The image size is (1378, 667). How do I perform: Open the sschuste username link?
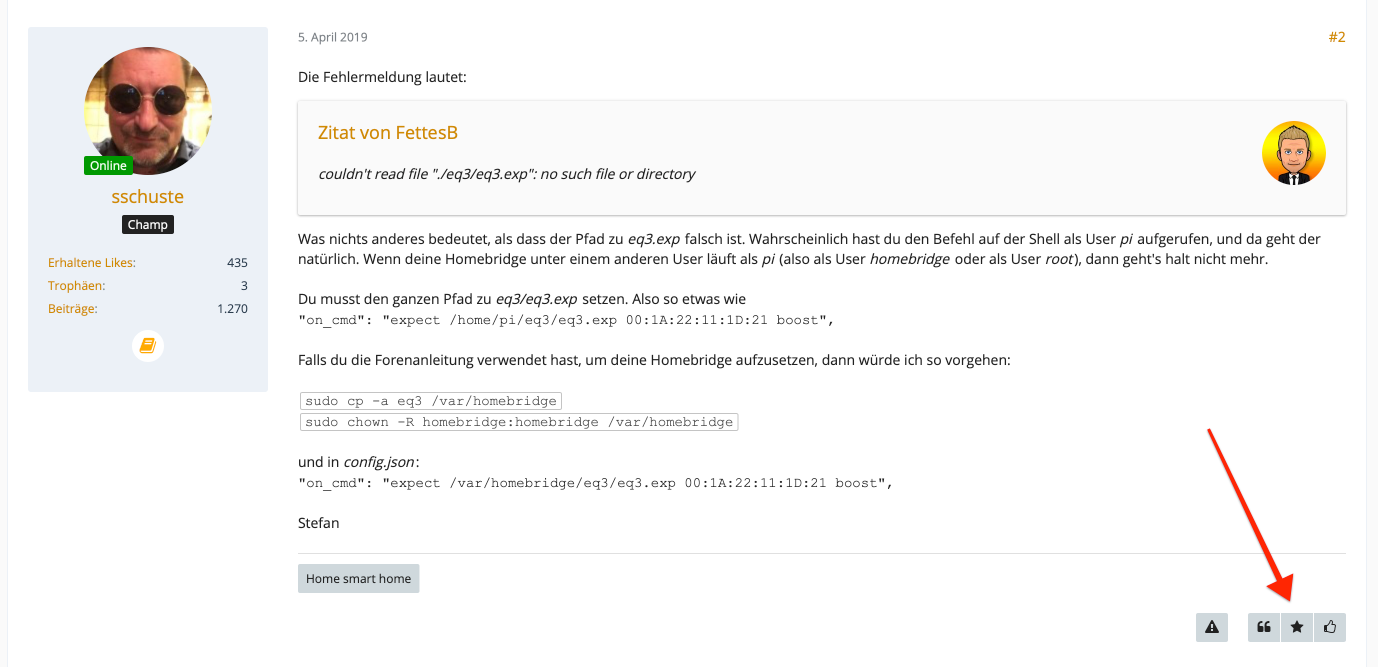(x=148, y=197)
